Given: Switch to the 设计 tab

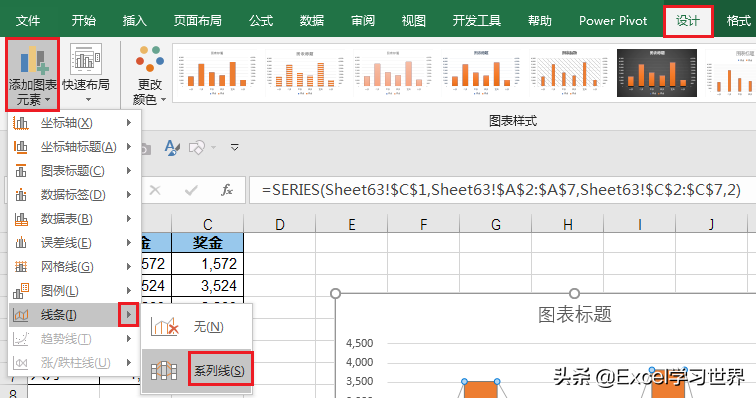Looking at the screenshot, I should [x=688, y=21].
